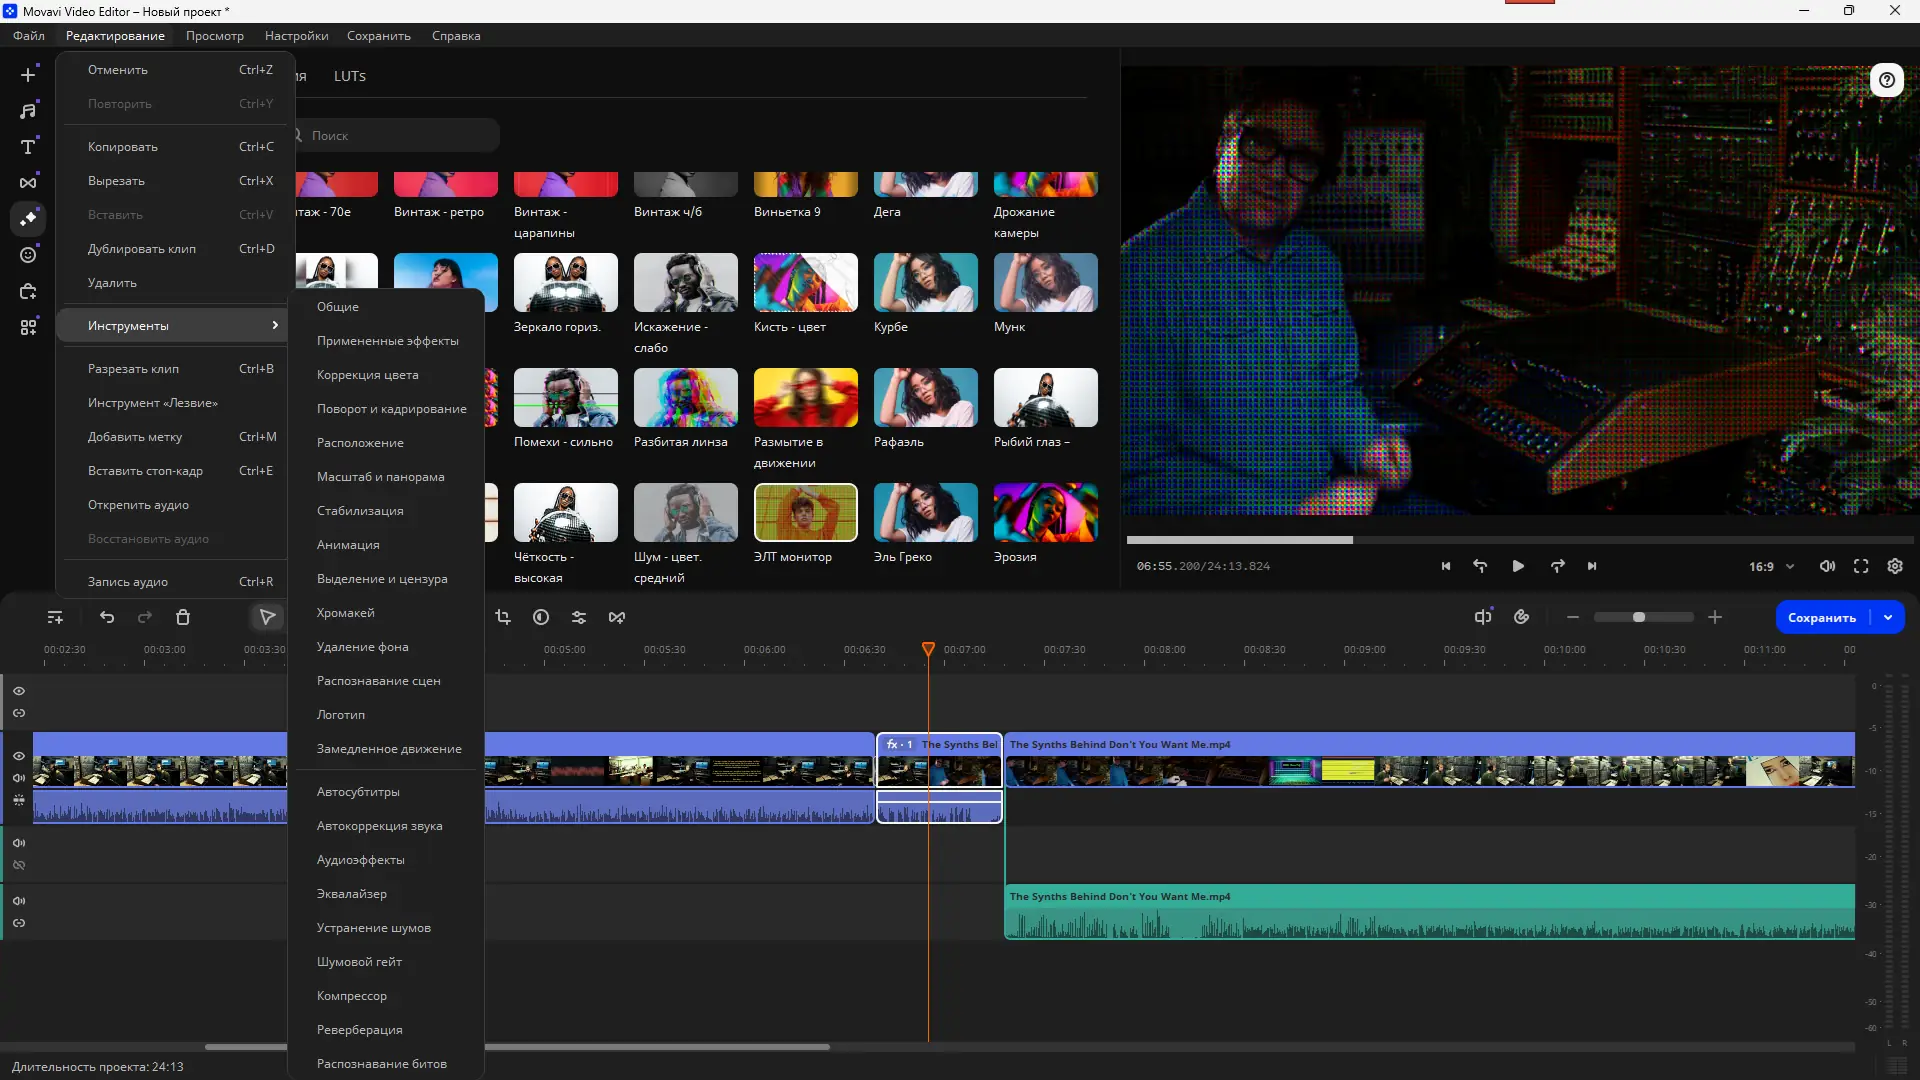The height and width of the screenshot is (1080, 1920).
Task: Select Хромакей from the tools submenu
Action: [346, 613]
